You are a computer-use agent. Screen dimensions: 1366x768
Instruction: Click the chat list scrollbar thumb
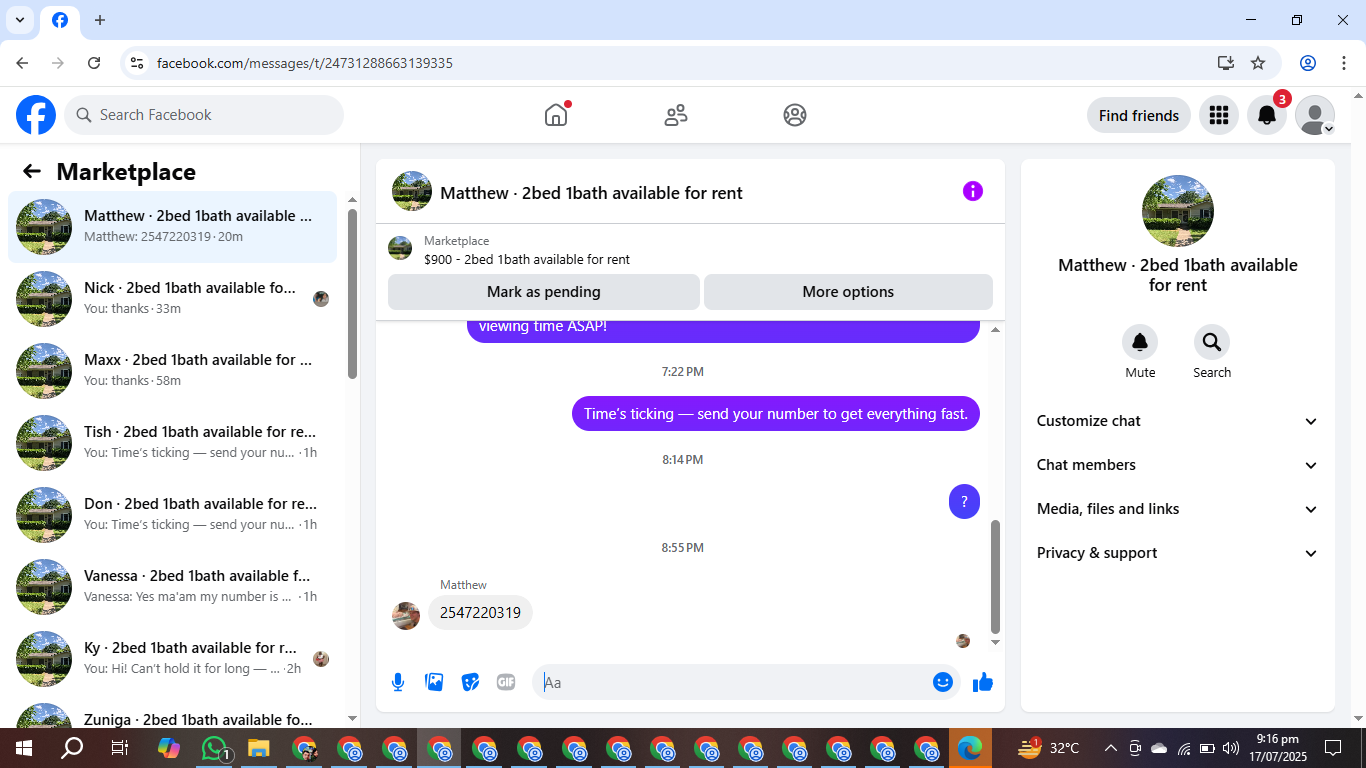352,293
